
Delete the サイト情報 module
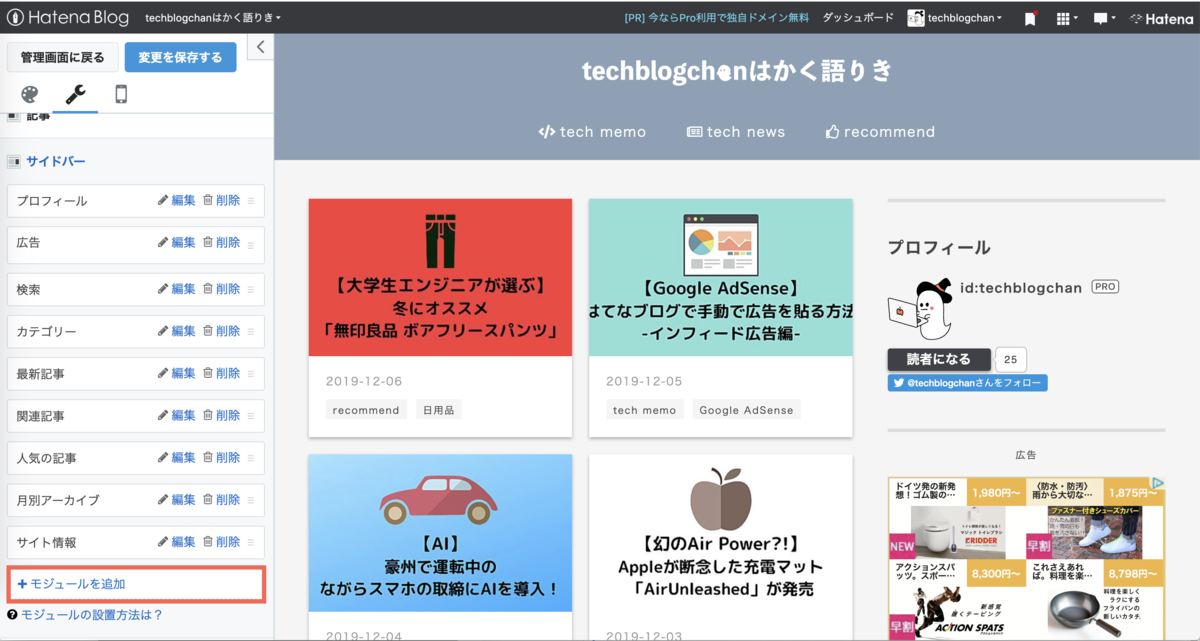[222, 542]
